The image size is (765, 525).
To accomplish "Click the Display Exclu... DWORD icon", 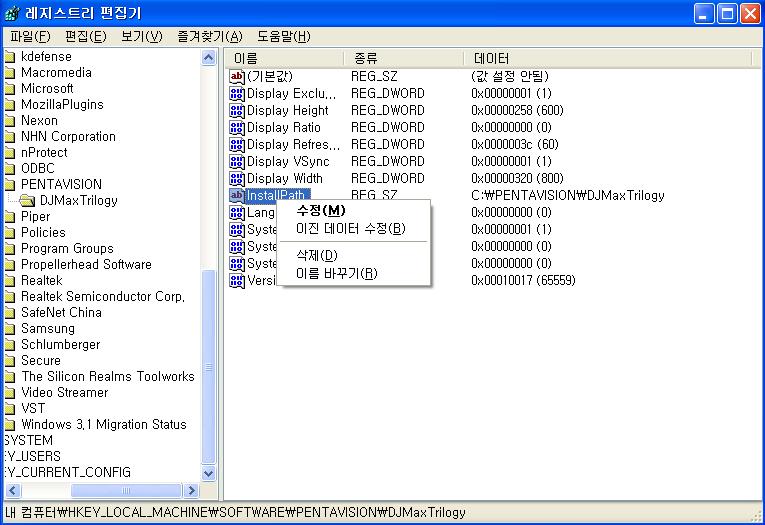I will 237,94.
